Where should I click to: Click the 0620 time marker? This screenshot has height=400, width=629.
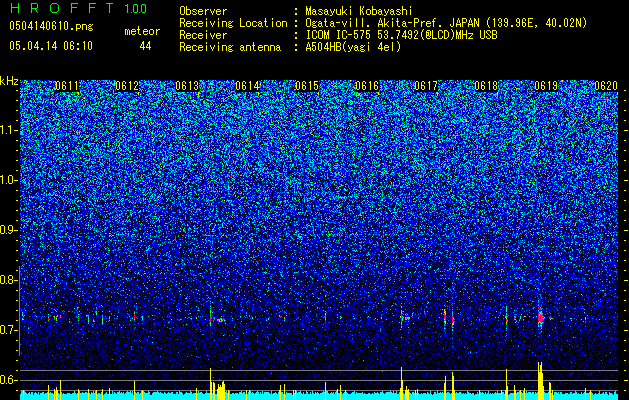[606, 86]
